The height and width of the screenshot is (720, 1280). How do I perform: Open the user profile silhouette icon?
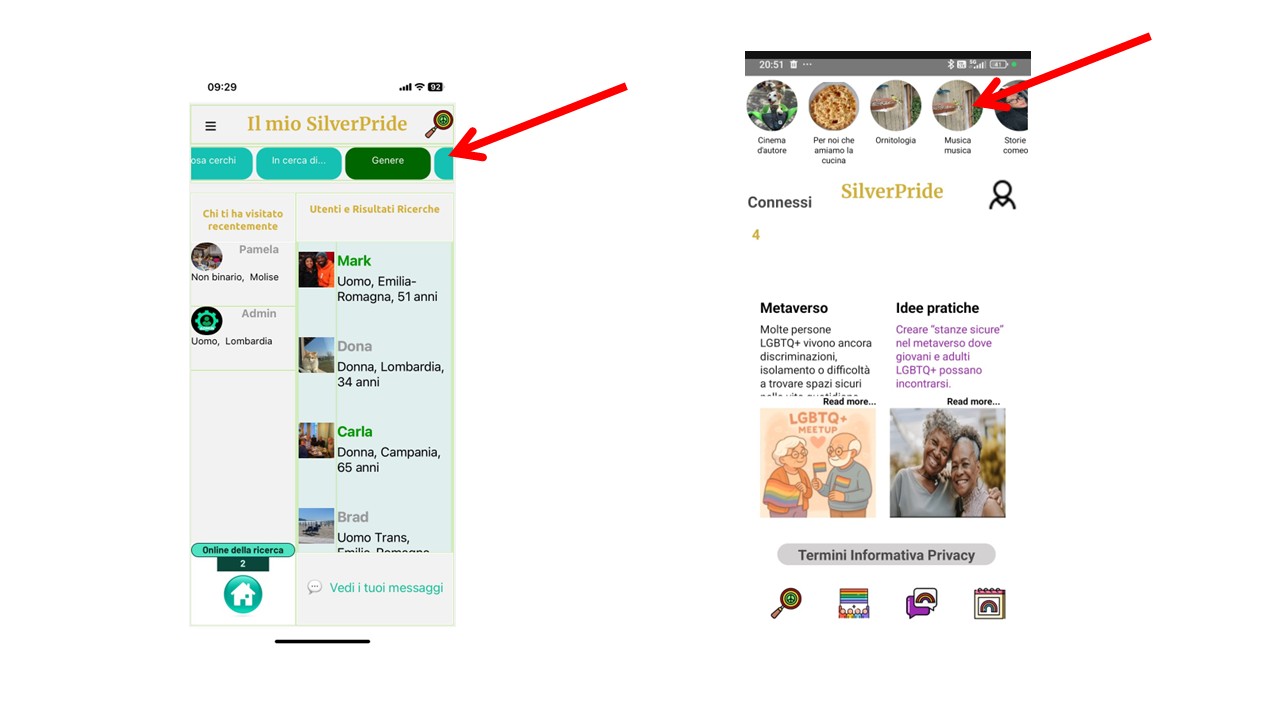click(x=1002, y=195)
